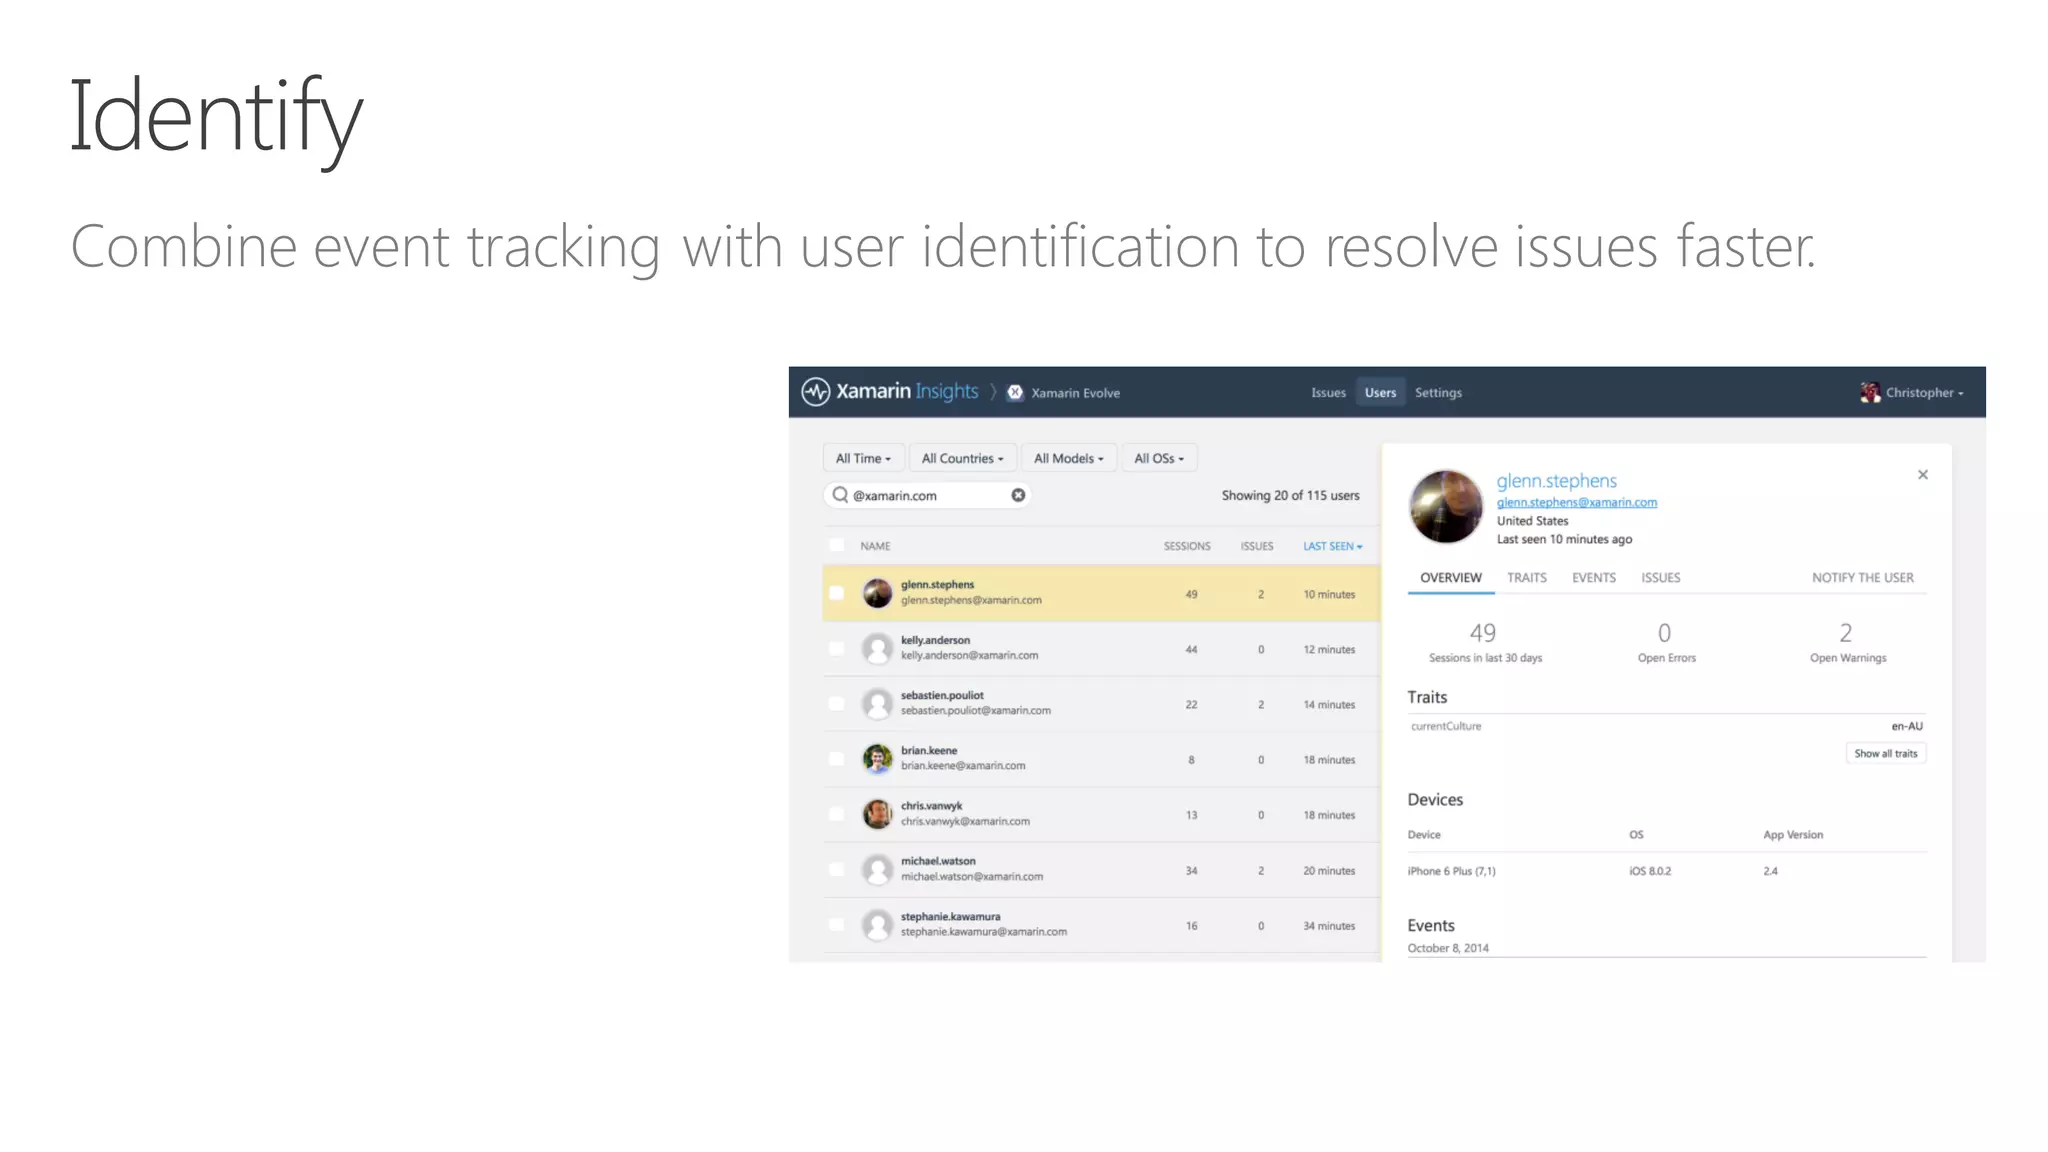Open glenn.stephens@xamarin.com email link
2048x1152 pixels.
pyautogui.click(x=1576, y=502)
